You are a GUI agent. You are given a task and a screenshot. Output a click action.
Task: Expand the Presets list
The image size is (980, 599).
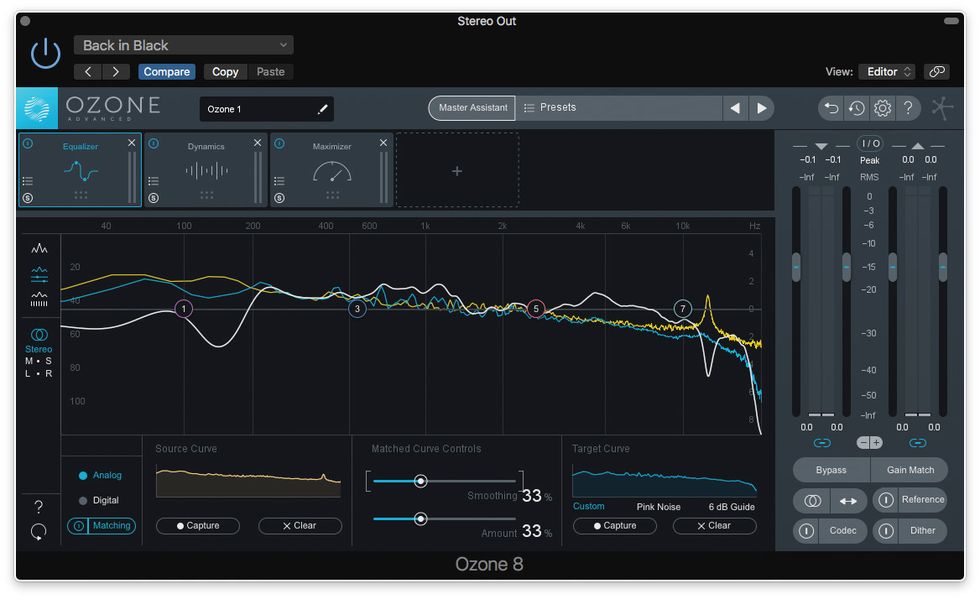click(618, 108)
